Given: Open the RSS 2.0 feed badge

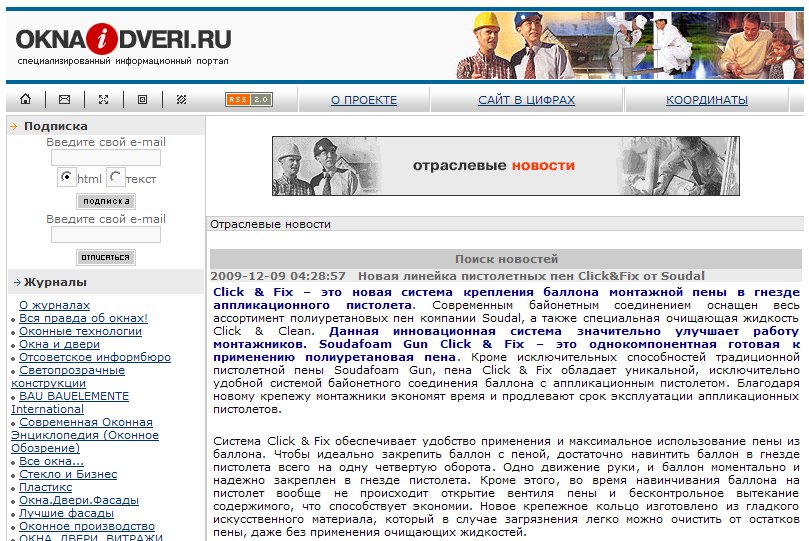Looking at the screenshot, I should (249, 100).
